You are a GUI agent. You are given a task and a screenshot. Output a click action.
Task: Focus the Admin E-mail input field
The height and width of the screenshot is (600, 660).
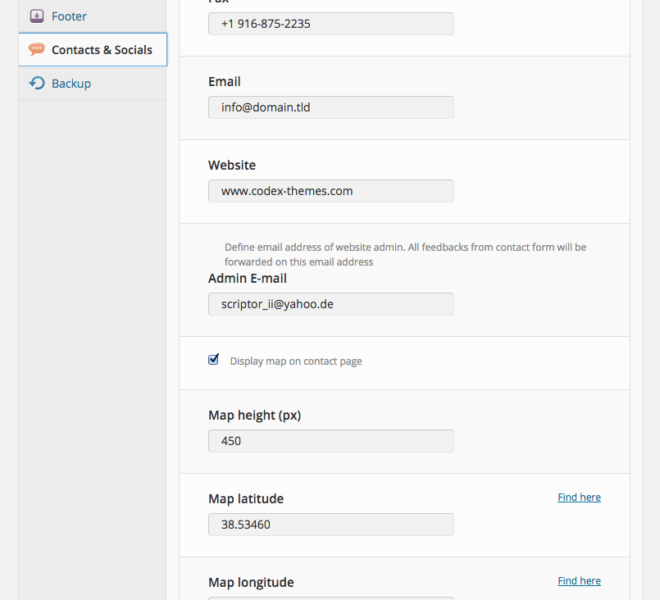[330, 304]
